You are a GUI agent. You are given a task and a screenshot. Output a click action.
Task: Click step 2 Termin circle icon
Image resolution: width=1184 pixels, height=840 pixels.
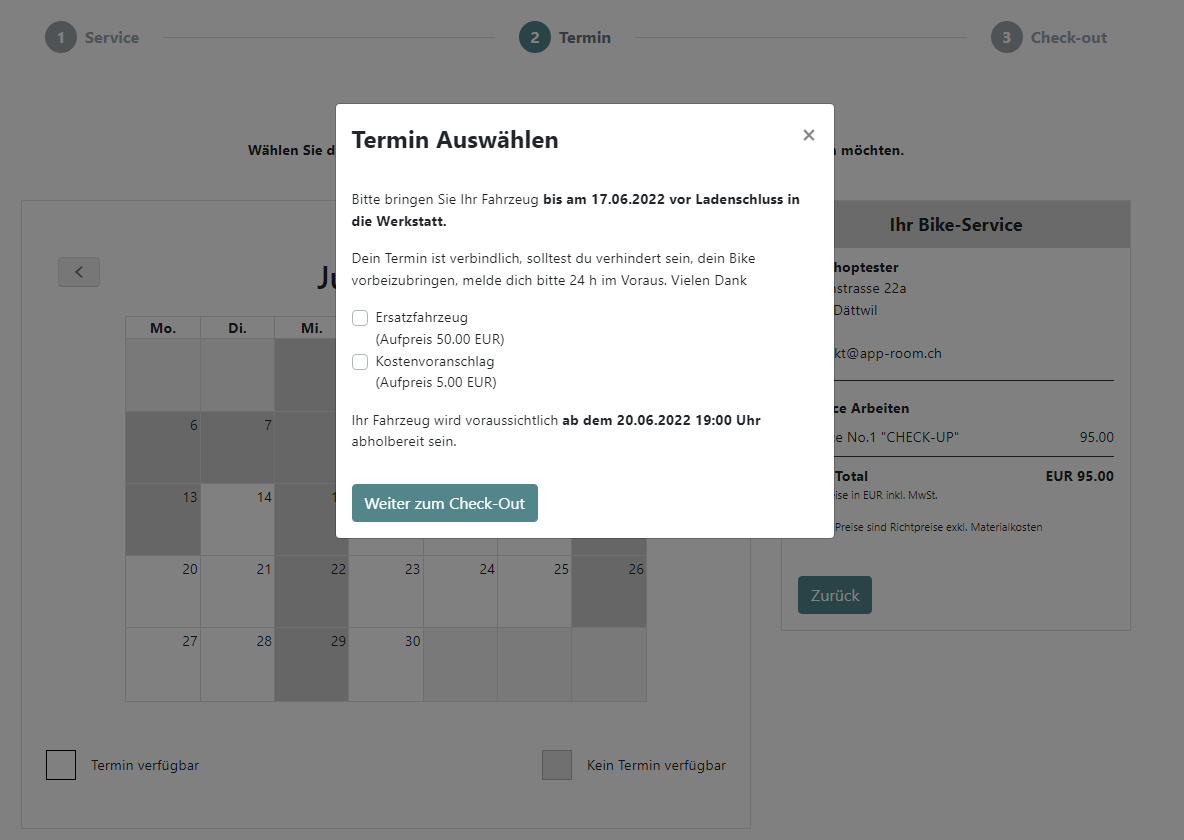(535, 38)
